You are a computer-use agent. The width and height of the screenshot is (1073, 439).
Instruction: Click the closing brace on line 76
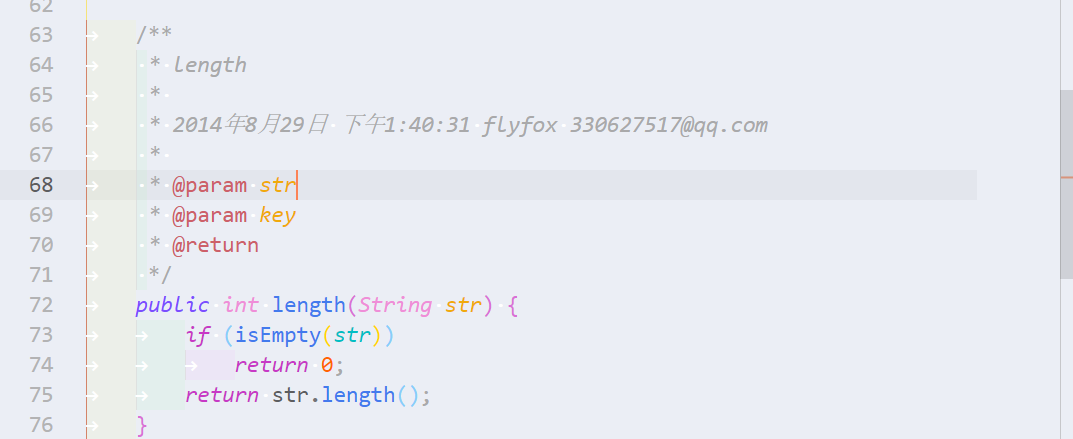point(142,425)
